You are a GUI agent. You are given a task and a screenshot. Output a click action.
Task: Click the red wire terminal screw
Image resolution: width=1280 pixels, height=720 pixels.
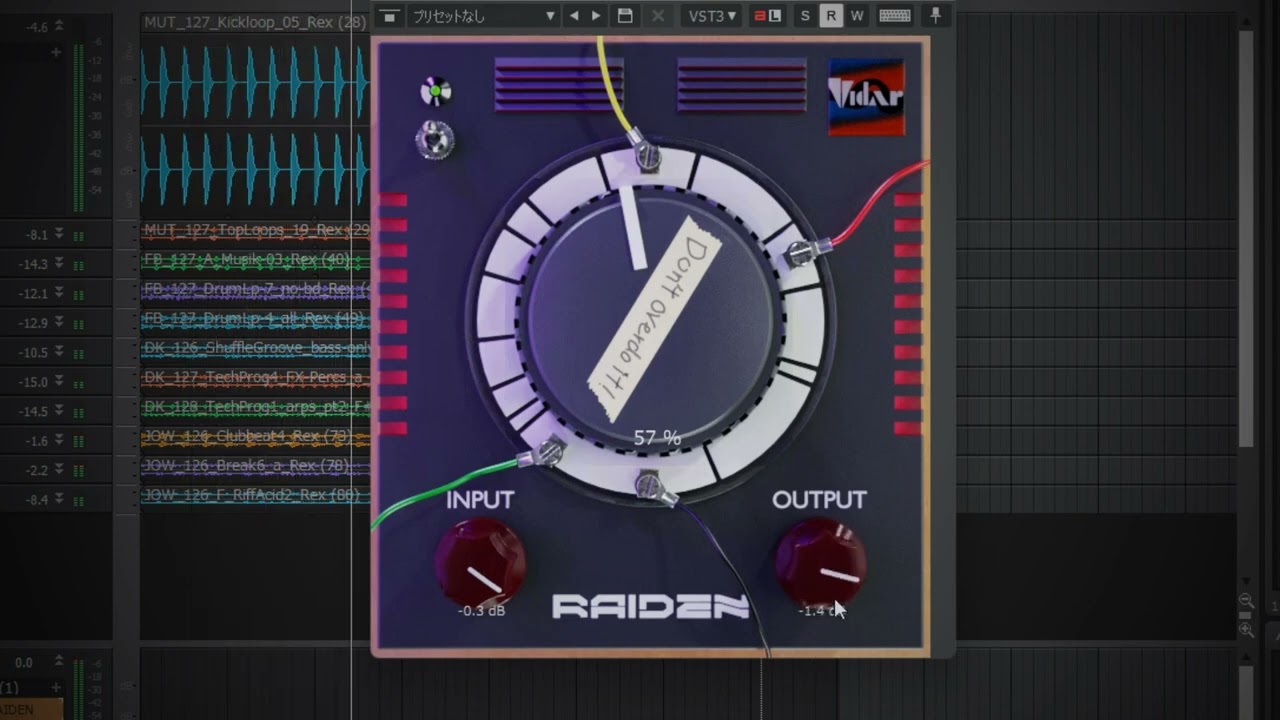(x=801, y=252)
